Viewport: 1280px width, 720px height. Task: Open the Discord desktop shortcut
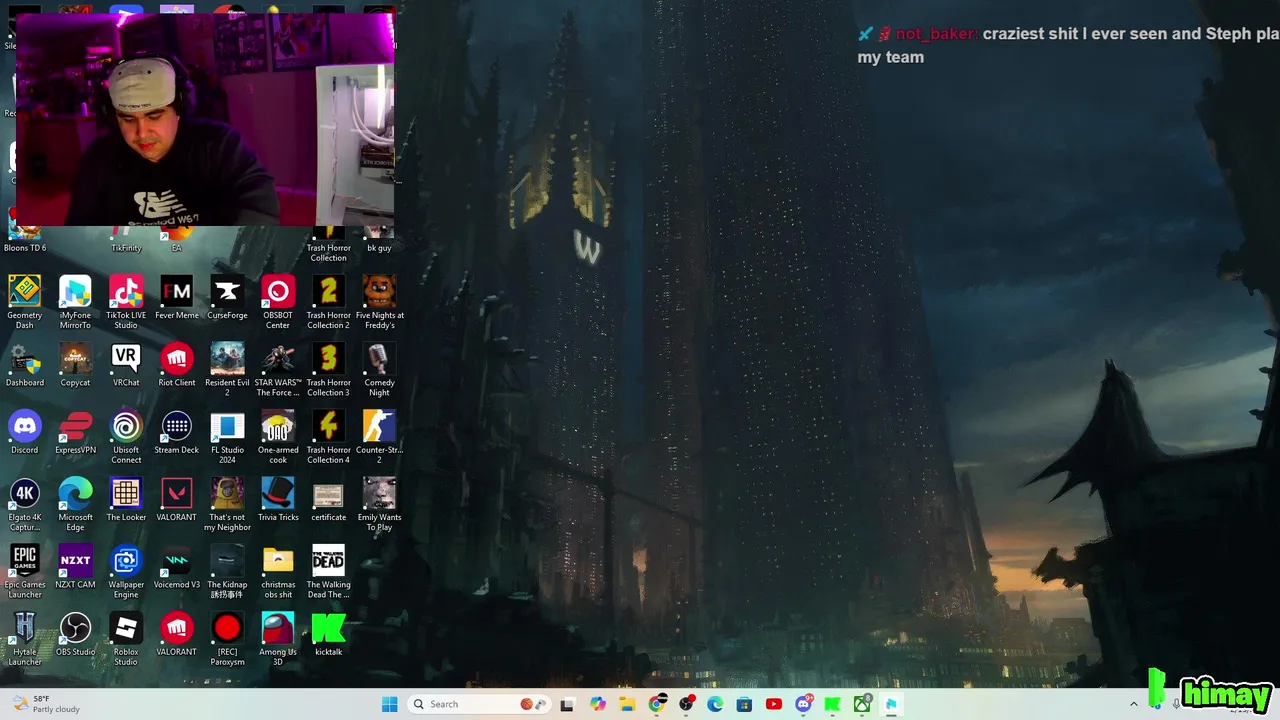(x=25, y=432)
